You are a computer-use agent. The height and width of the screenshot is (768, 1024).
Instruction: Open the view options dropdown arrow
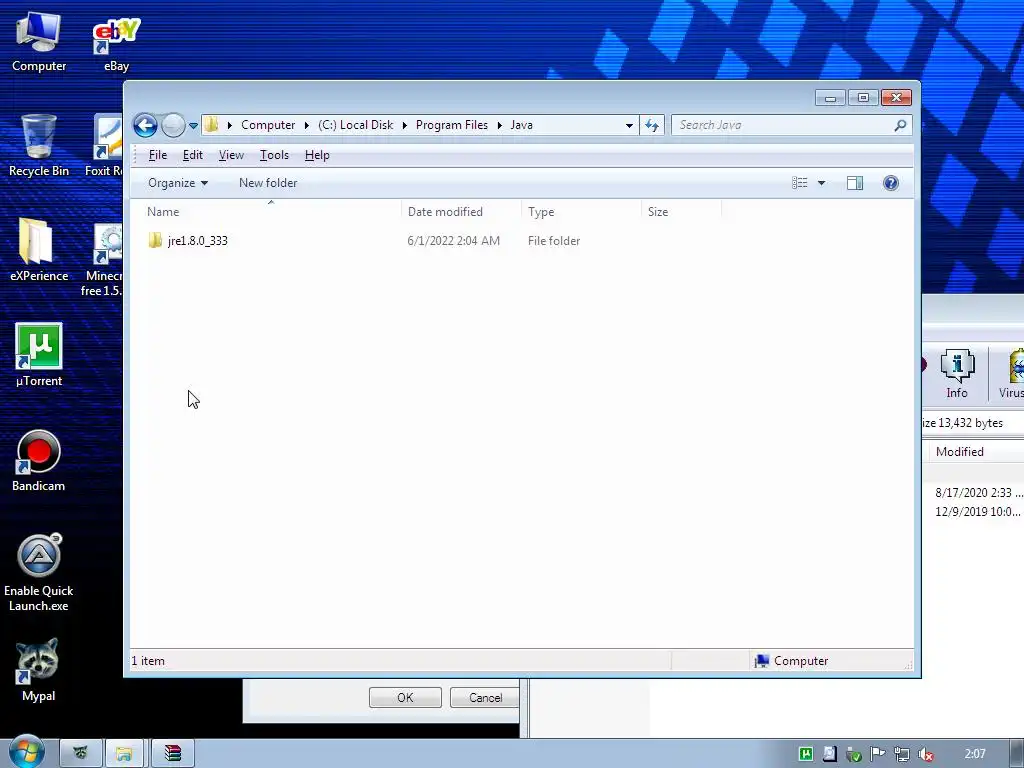click(822, 183)
